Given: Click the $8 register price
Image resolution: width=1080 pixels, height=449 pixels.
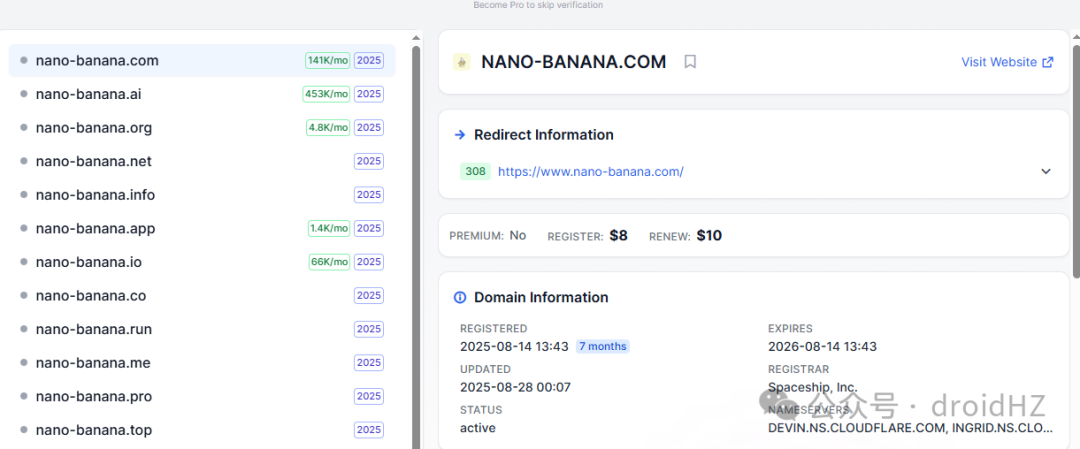Looking at the screenshot, I should [619, 236].
